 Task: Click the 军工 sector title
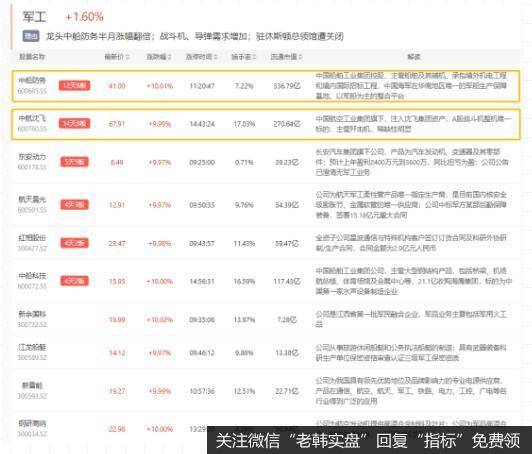pyautogui.click(x=34, y=17)
